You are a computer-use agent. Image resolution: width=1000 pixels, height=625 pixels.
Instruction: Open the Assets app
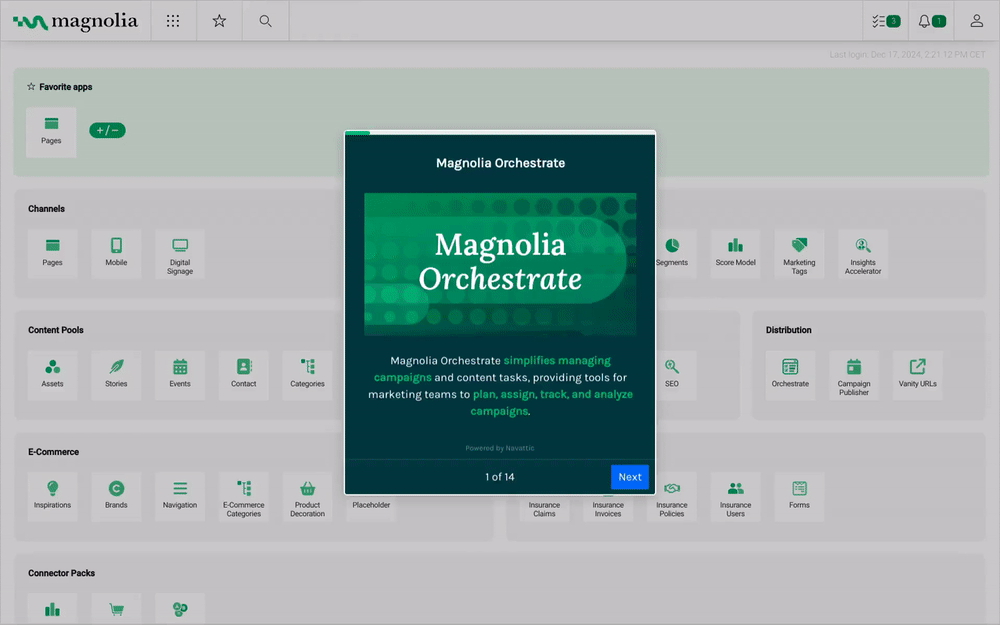coord(52,372)
